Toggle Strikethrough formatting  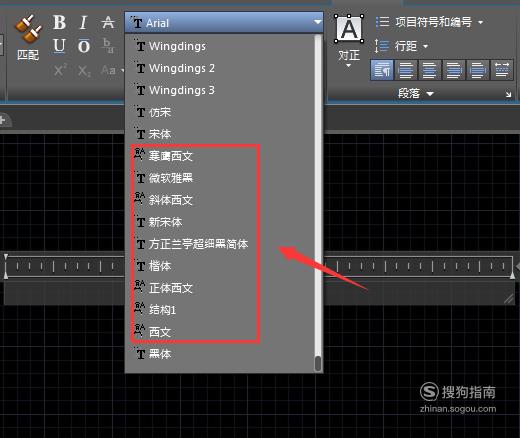pos(108,23)
